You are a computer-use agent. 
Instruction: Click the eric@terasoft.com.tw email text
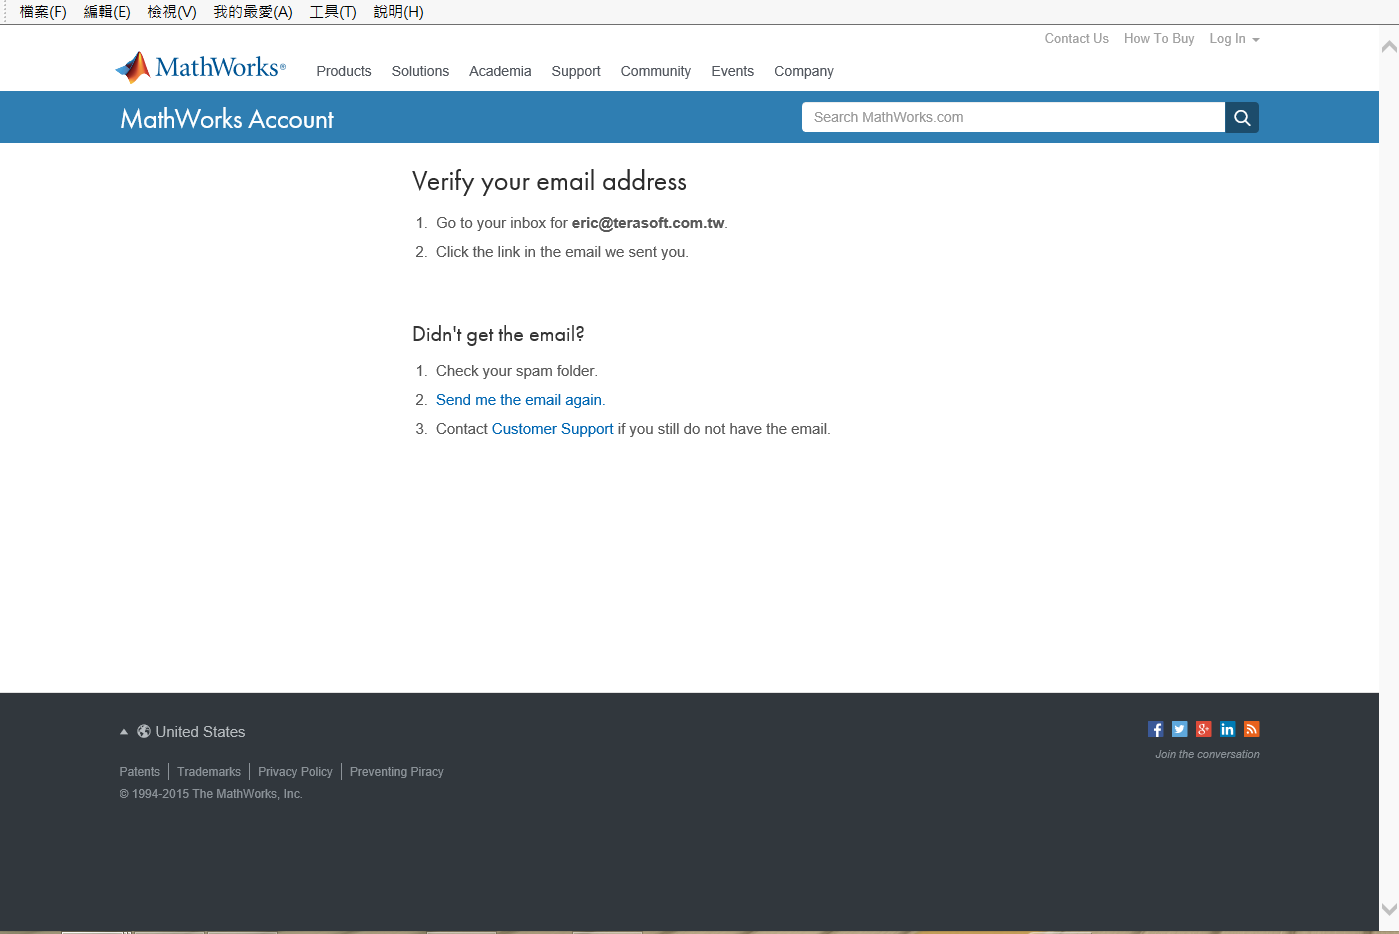648,223
